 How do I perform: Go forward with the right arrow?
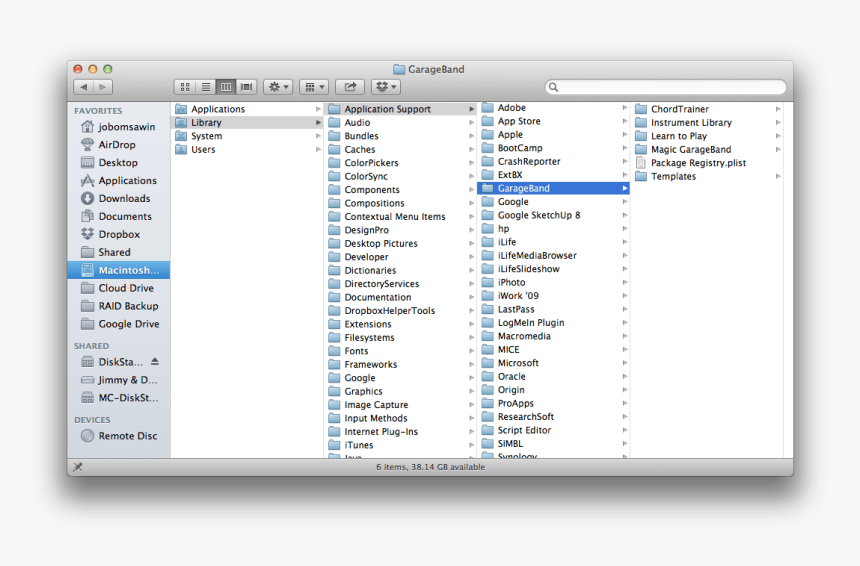103,87
